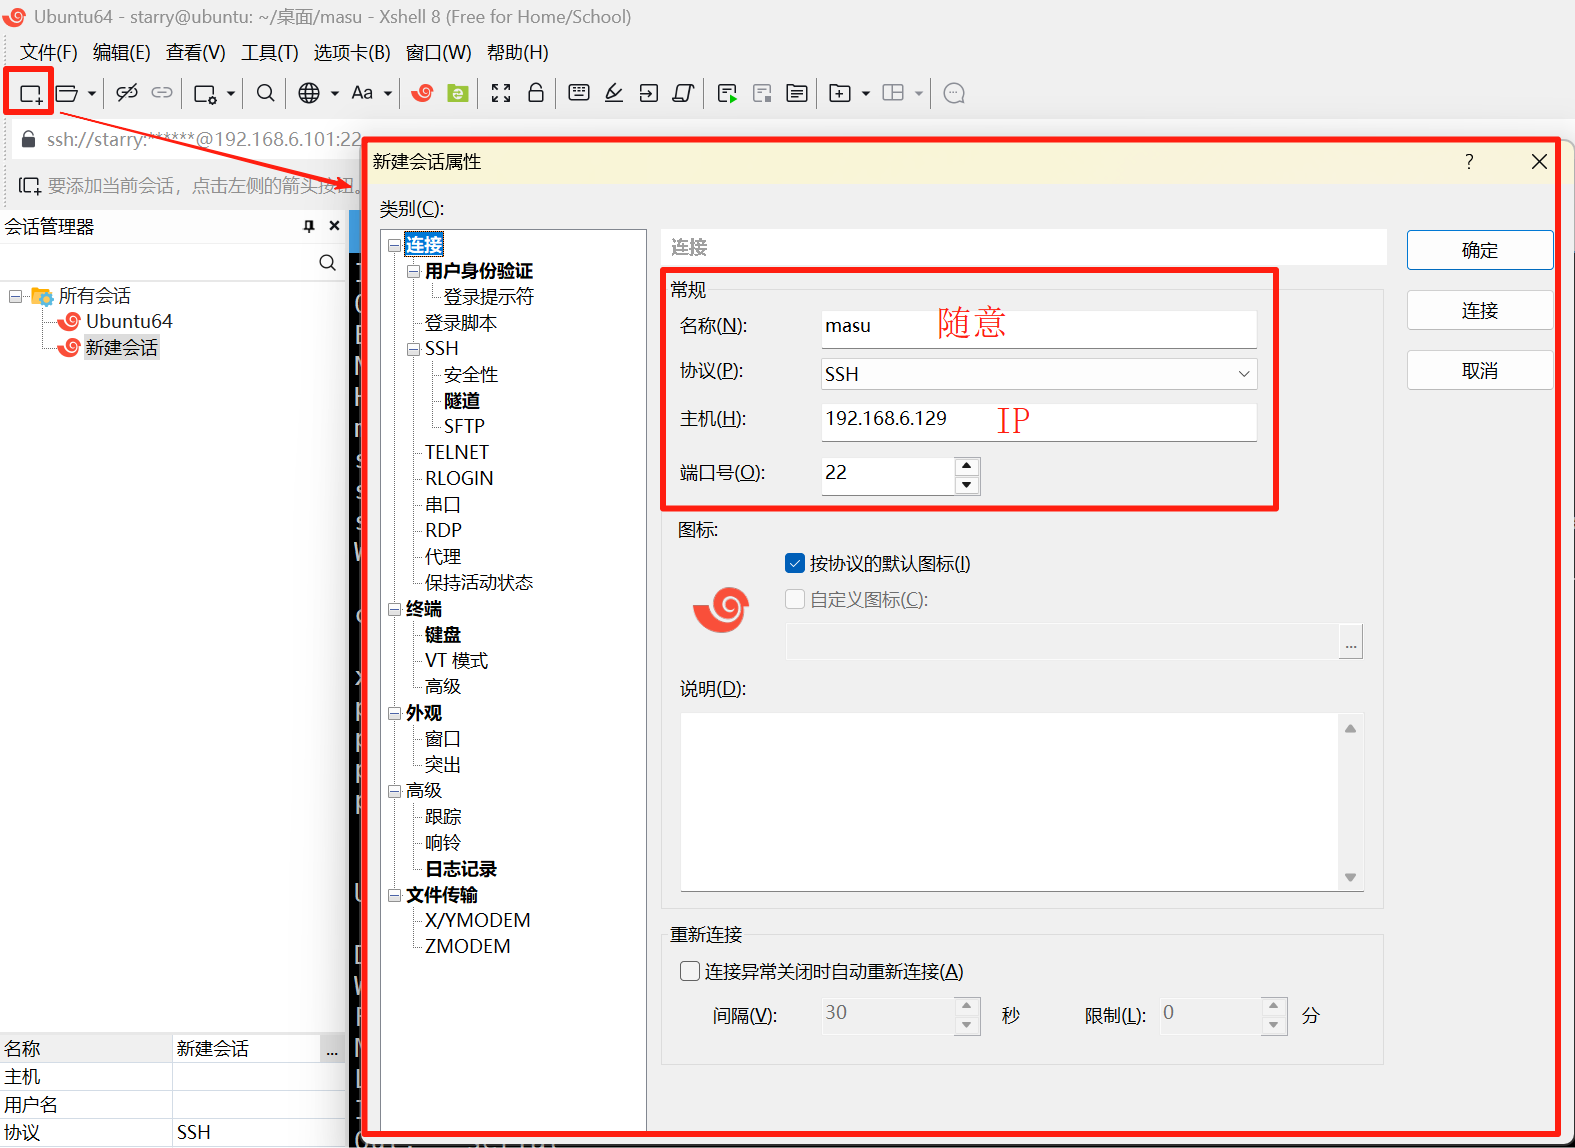Click the New Session toolbar icon
Image resolution: width=1575 pixels, height=1148 pixels.
click(30, 94)
